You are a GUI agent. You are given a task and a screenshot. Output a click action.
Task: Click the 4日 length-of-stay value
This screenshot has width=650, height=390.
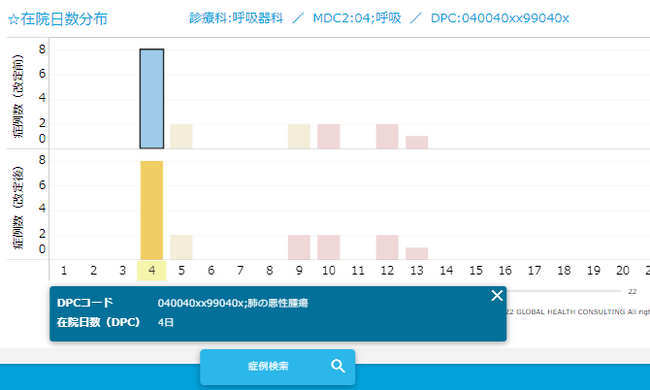tap(165, 322)
